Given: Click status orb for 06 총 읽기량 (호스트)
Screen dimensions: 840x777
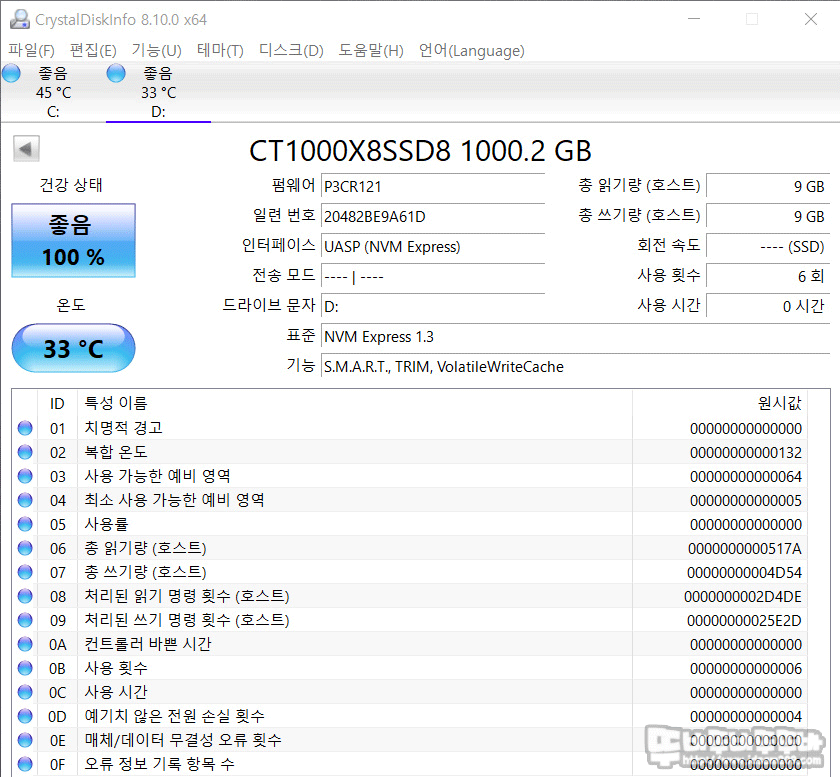Looking at the screenshot, I should [x=25, y=548].
